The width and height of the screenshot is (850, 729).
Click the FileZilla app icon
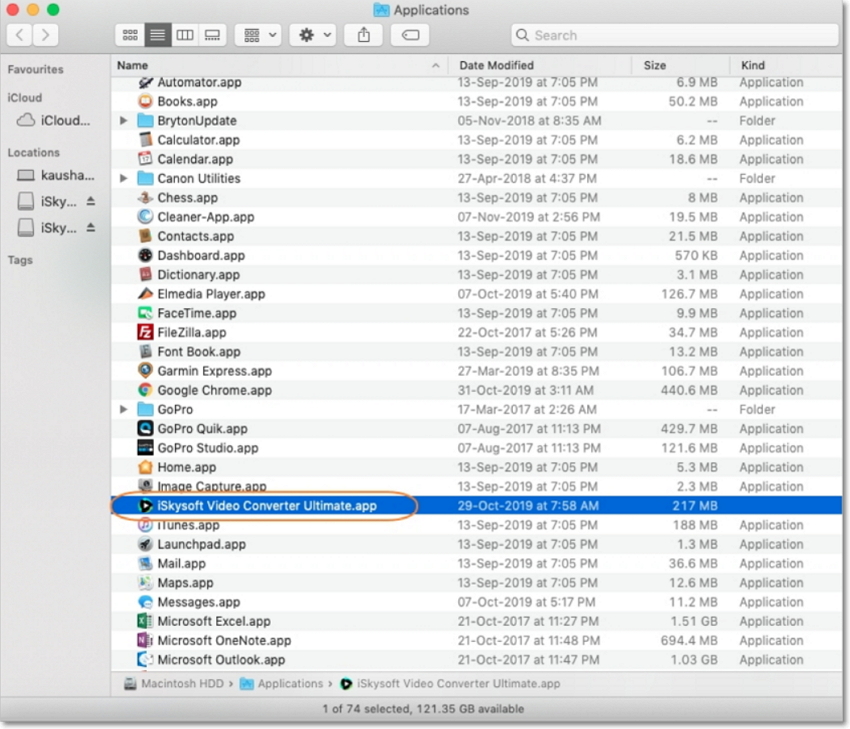pyautogui.click(x=145, y=333)
